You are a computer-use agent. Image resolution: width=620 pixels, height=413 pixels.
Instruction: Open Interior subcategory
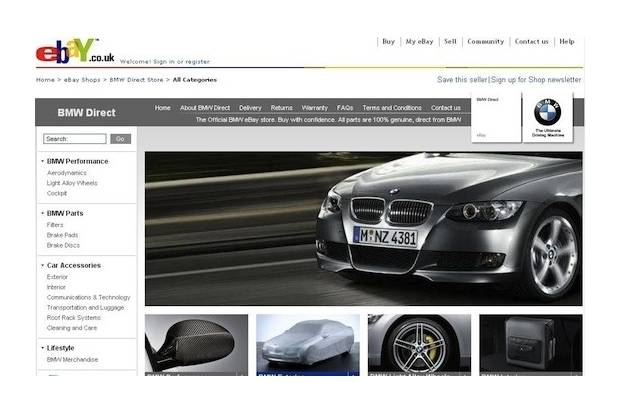pyautogui.click(x=56, y=287)
